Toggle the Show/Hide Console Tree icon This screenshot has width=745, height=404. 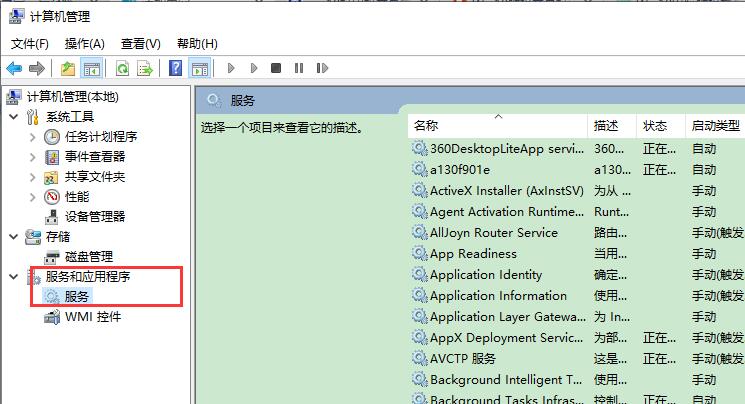click(x=91, y=68)
